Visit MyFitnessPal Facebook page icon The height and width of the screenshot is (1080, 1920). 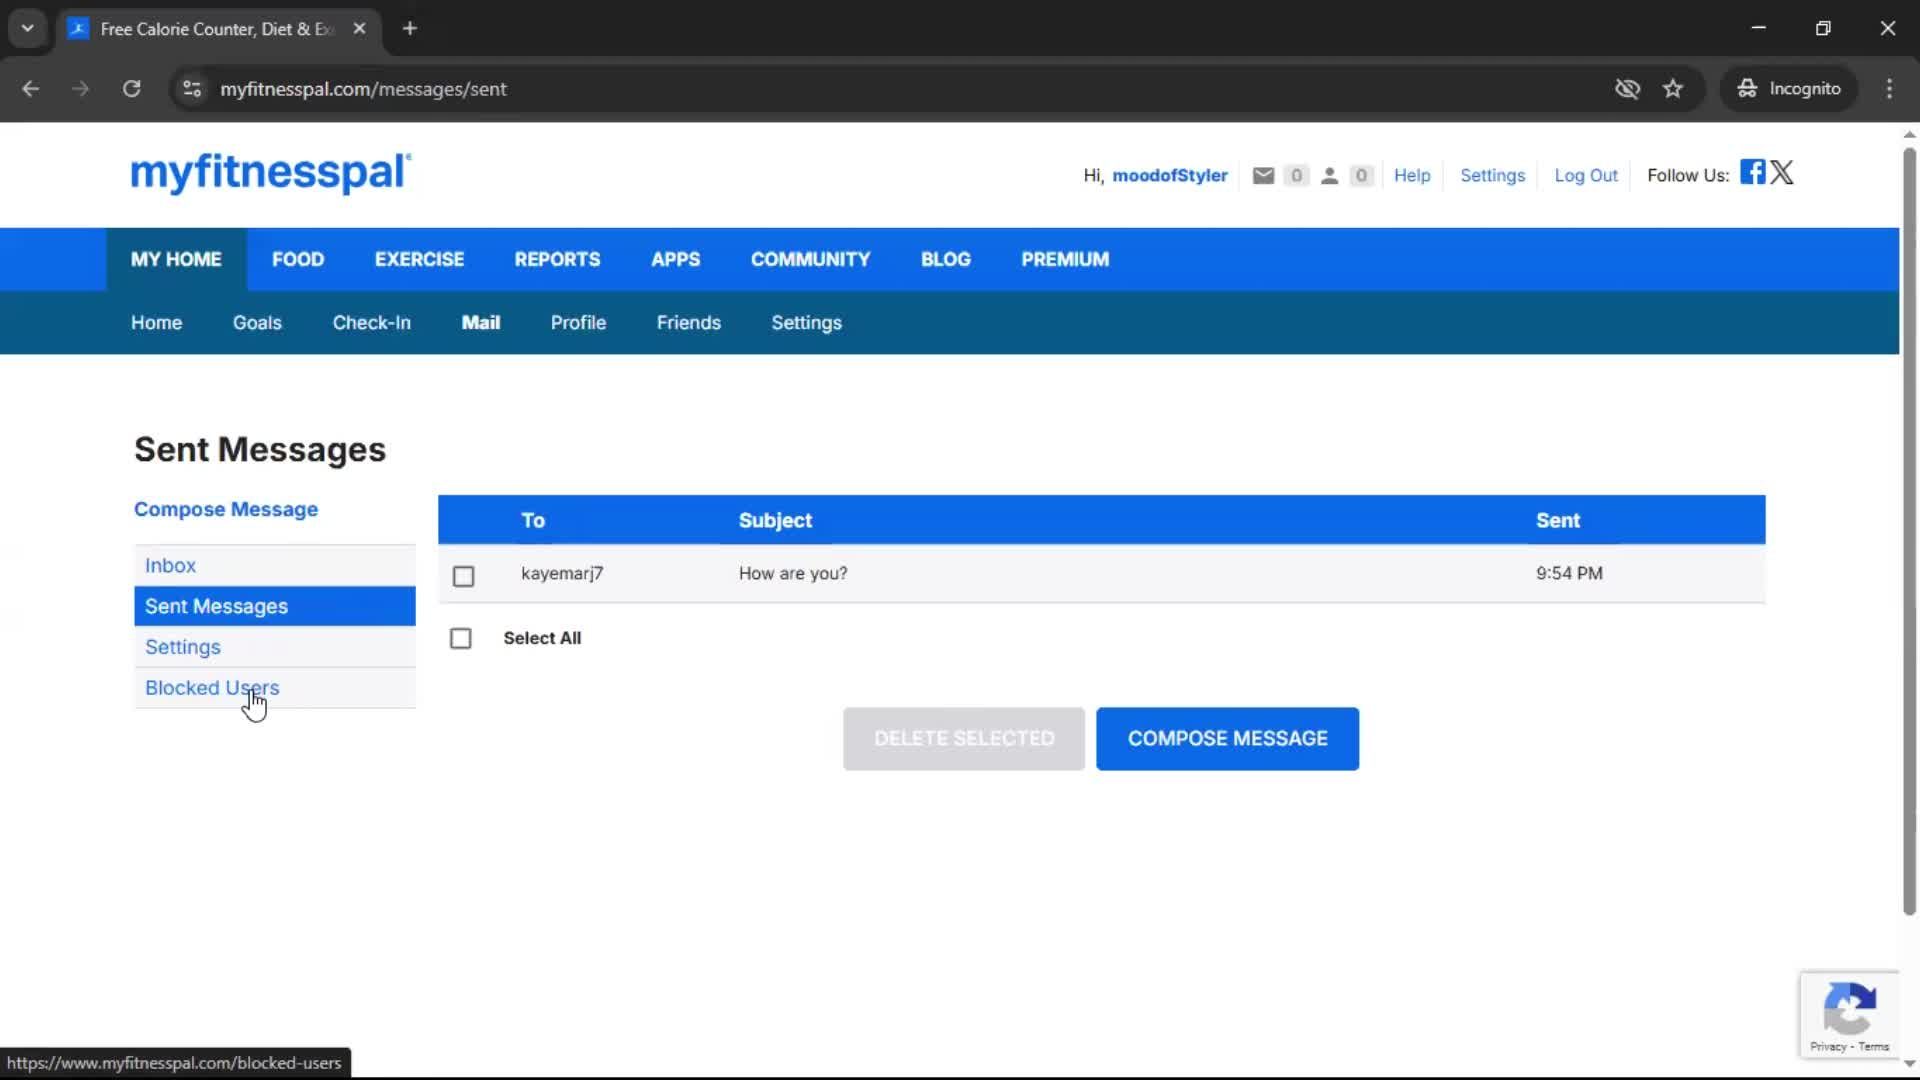[x=1752, y=172]
